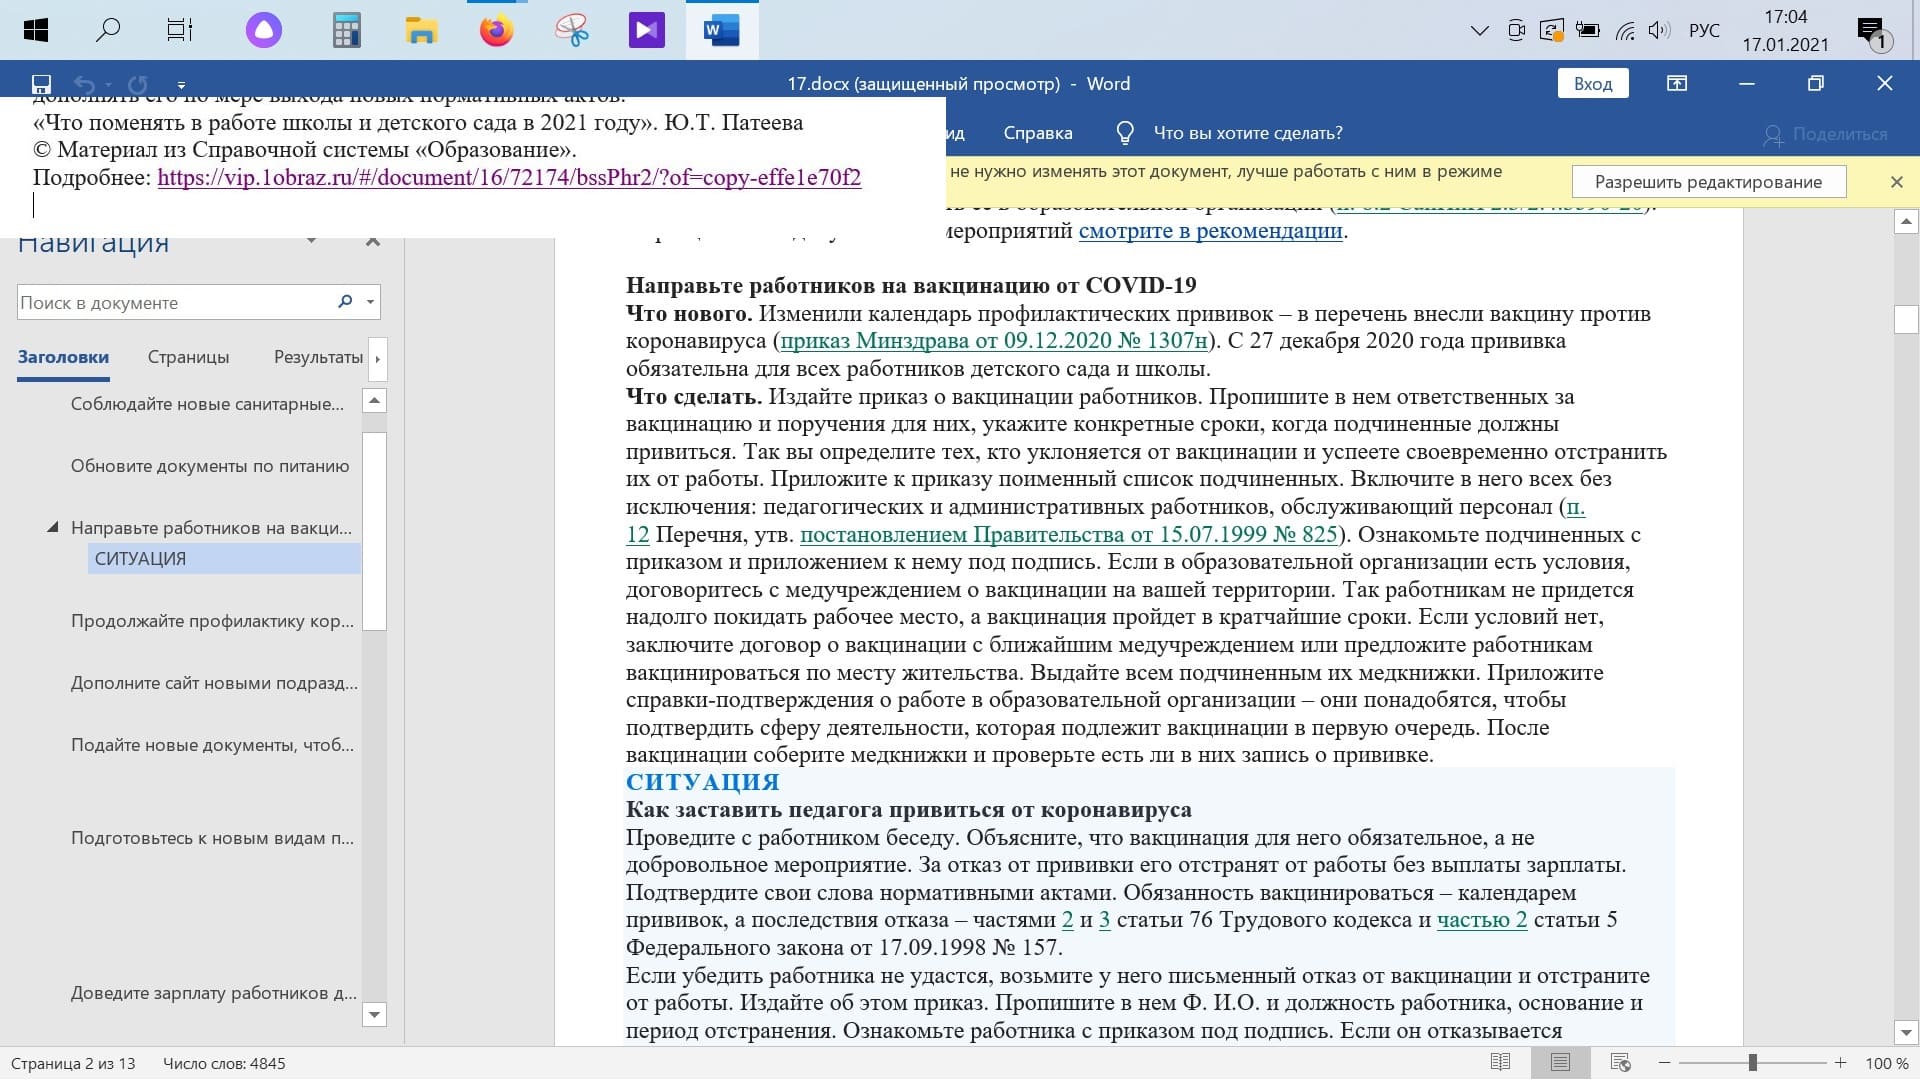Go to heading Подготовьтесь к новым видам п...
This screenshot has height=1080, width=1920.
click(x=212, y=838)
